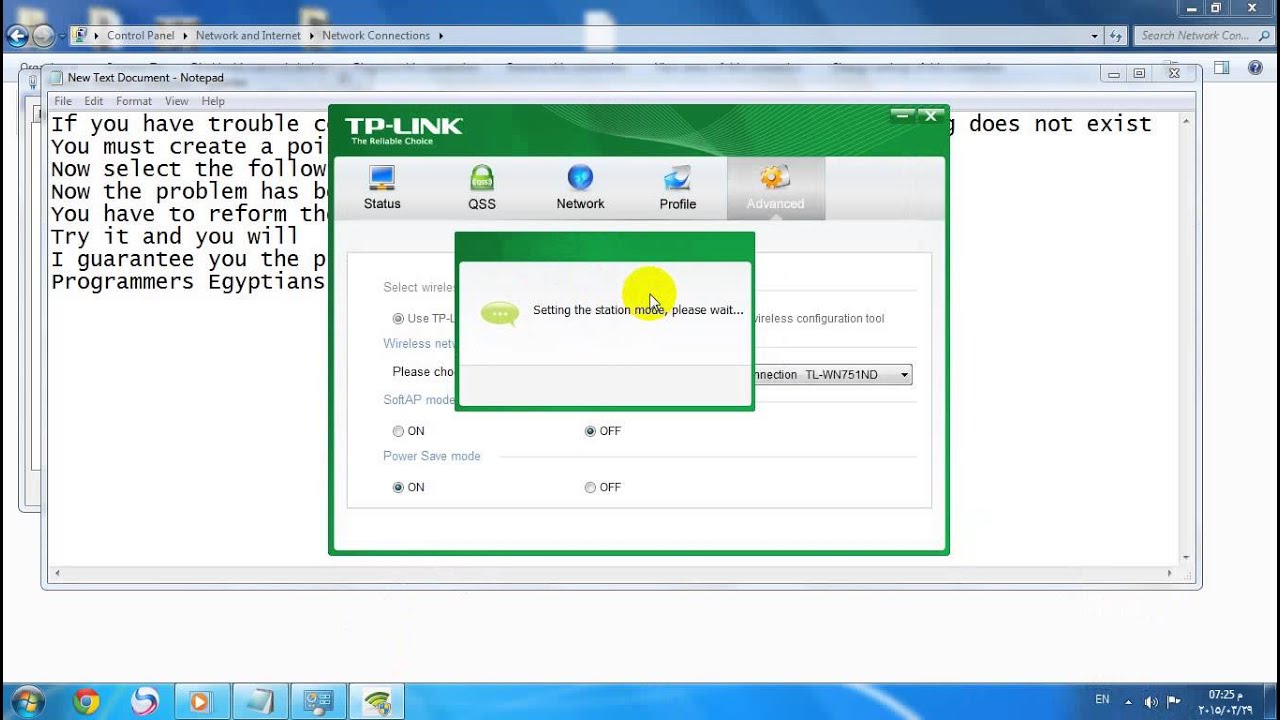
Task: Select Power Save mode ON radio button
Action: [399, 487]
